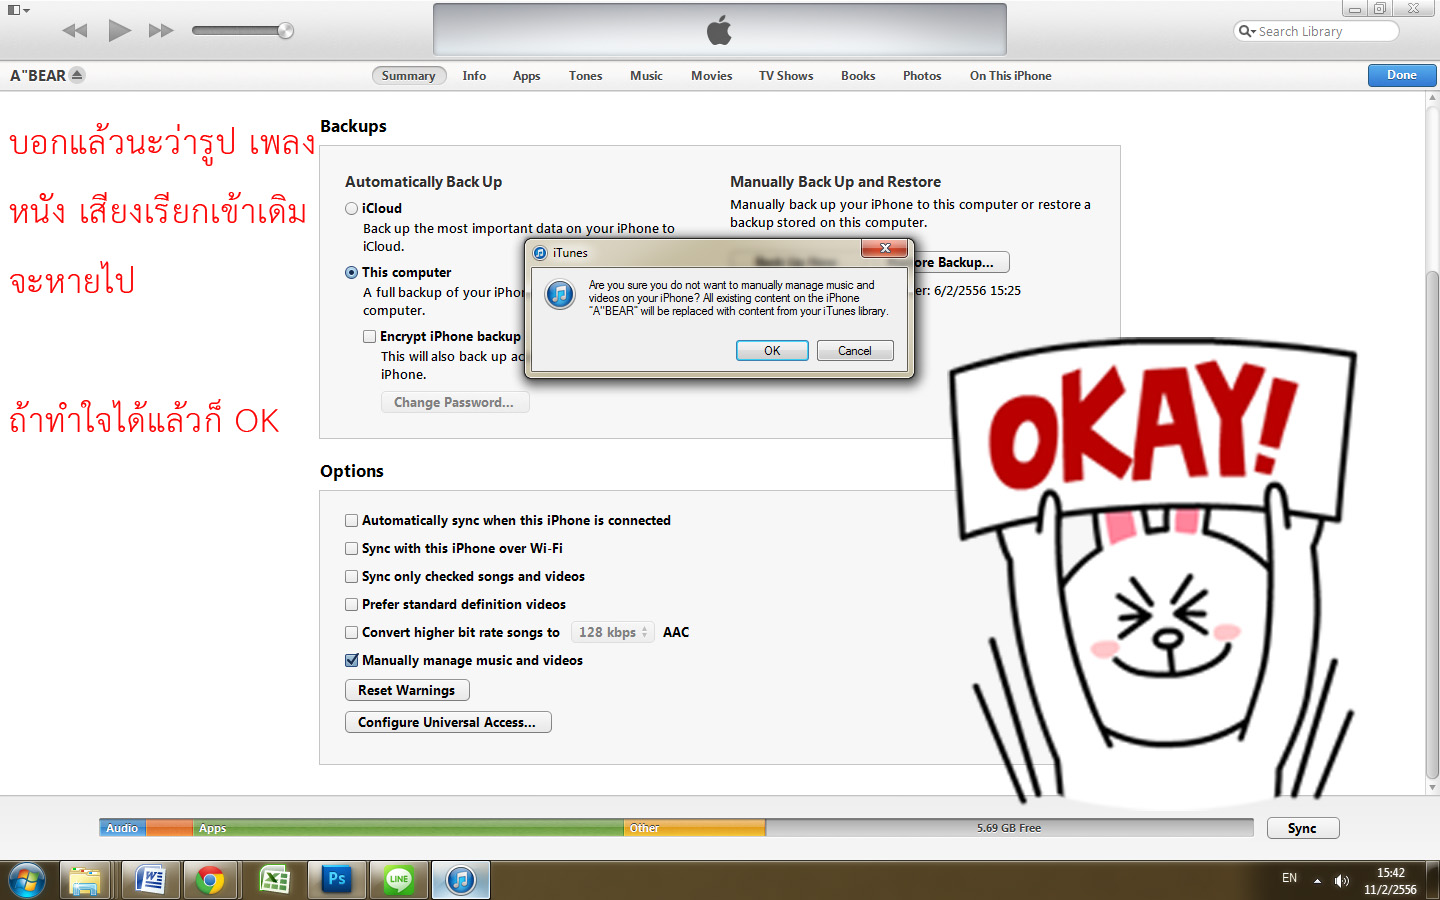Click the system tray volume icon
Screen dimensions: 1440x900
click(x=1341, y=881)
